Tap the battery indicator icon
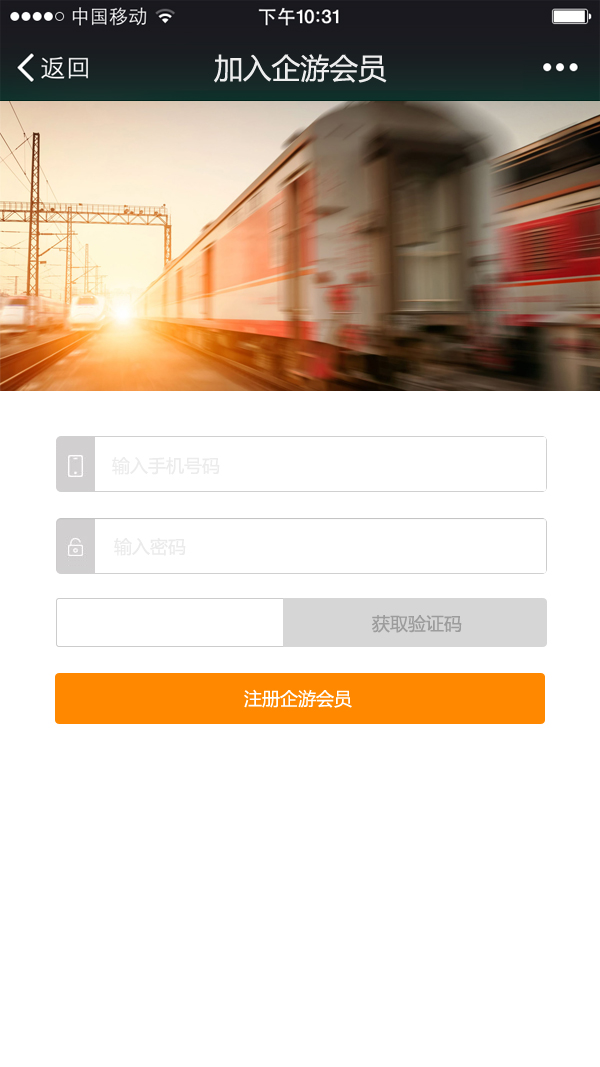Screen dimensions: 600x1067 click(x=571, y=16)
